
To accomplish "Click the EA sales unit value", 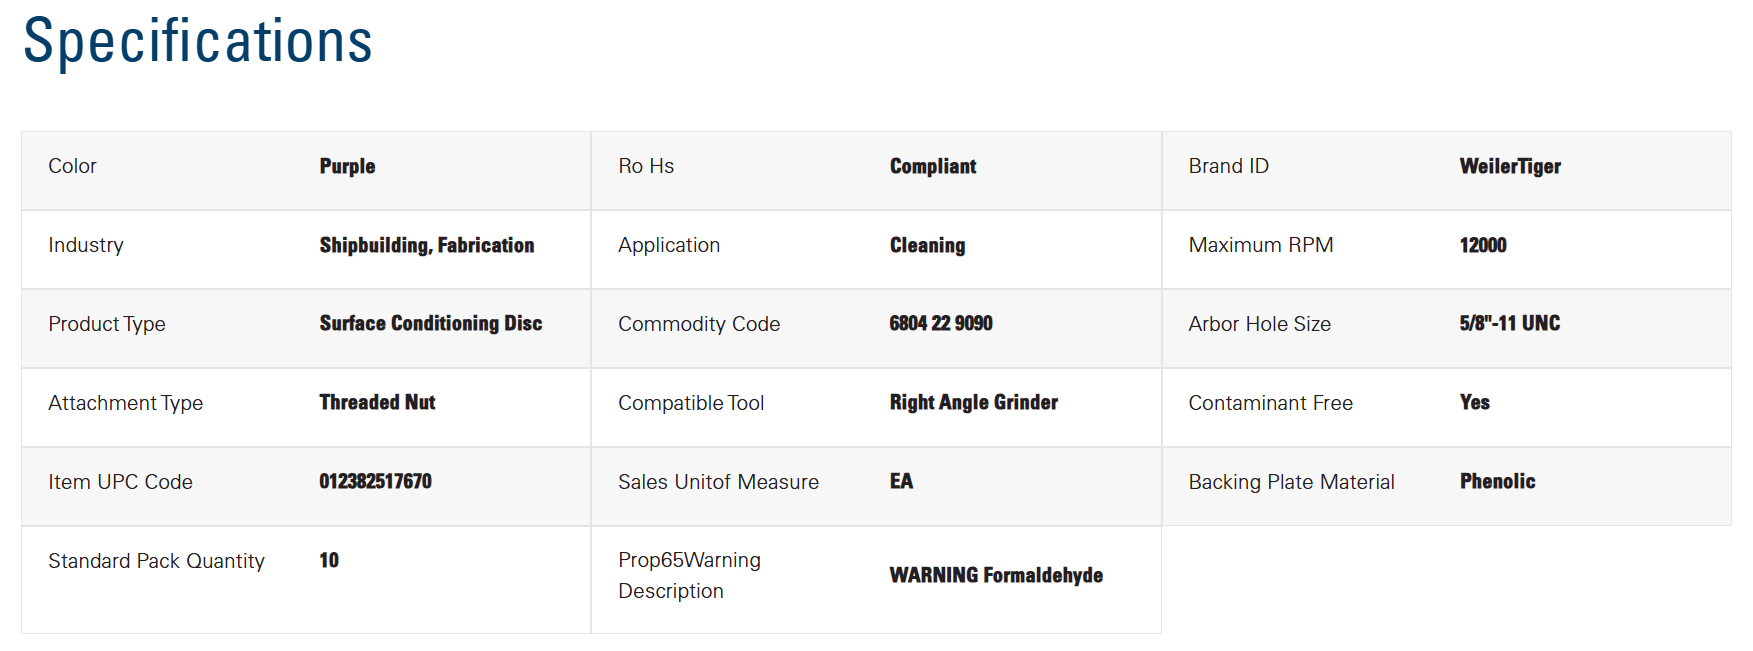I will point(901,481).
